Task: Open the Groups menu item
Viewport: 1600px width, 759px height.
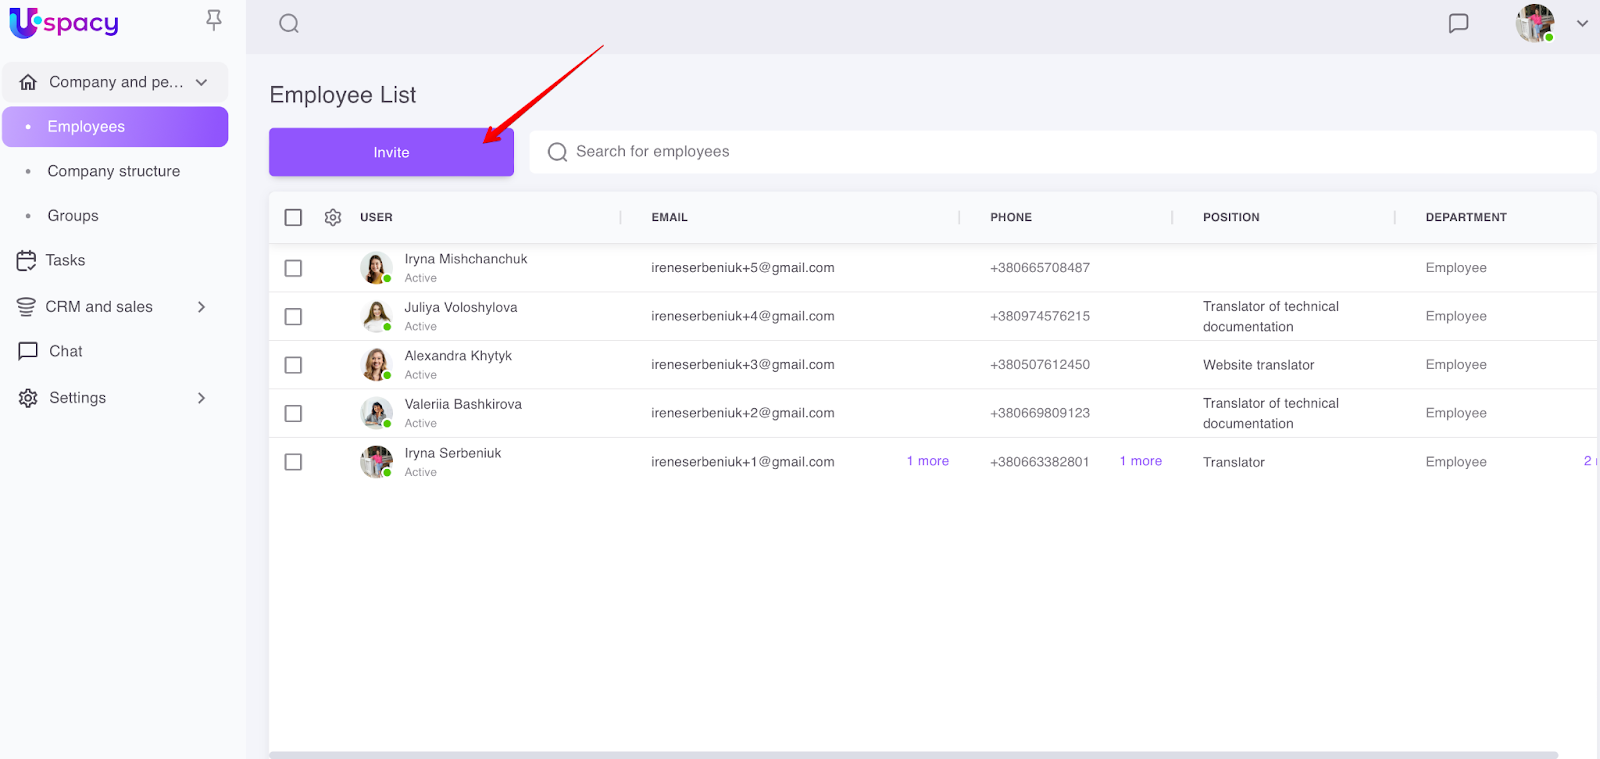Action: pos(73,216)
